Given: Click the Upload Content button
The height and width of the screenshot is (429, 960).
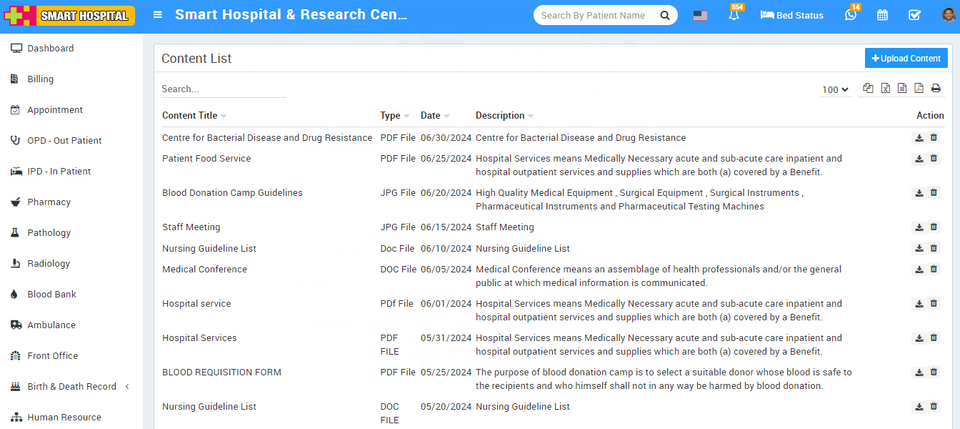Looking at the screenshot, I should (906, 59).
